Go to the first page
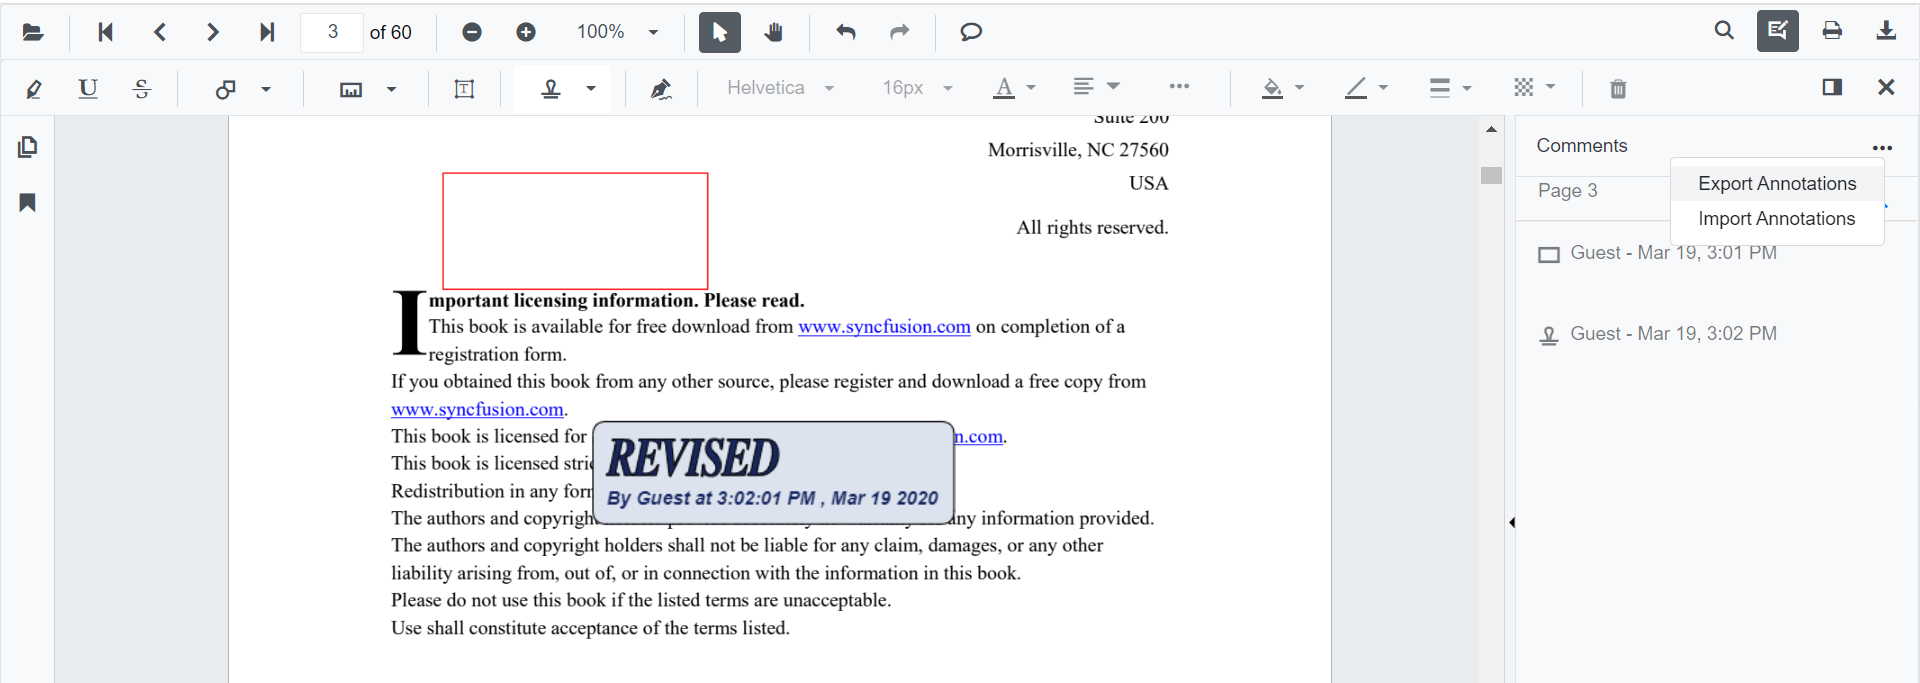The image size is (1920, 683). [x=105, y=32]
